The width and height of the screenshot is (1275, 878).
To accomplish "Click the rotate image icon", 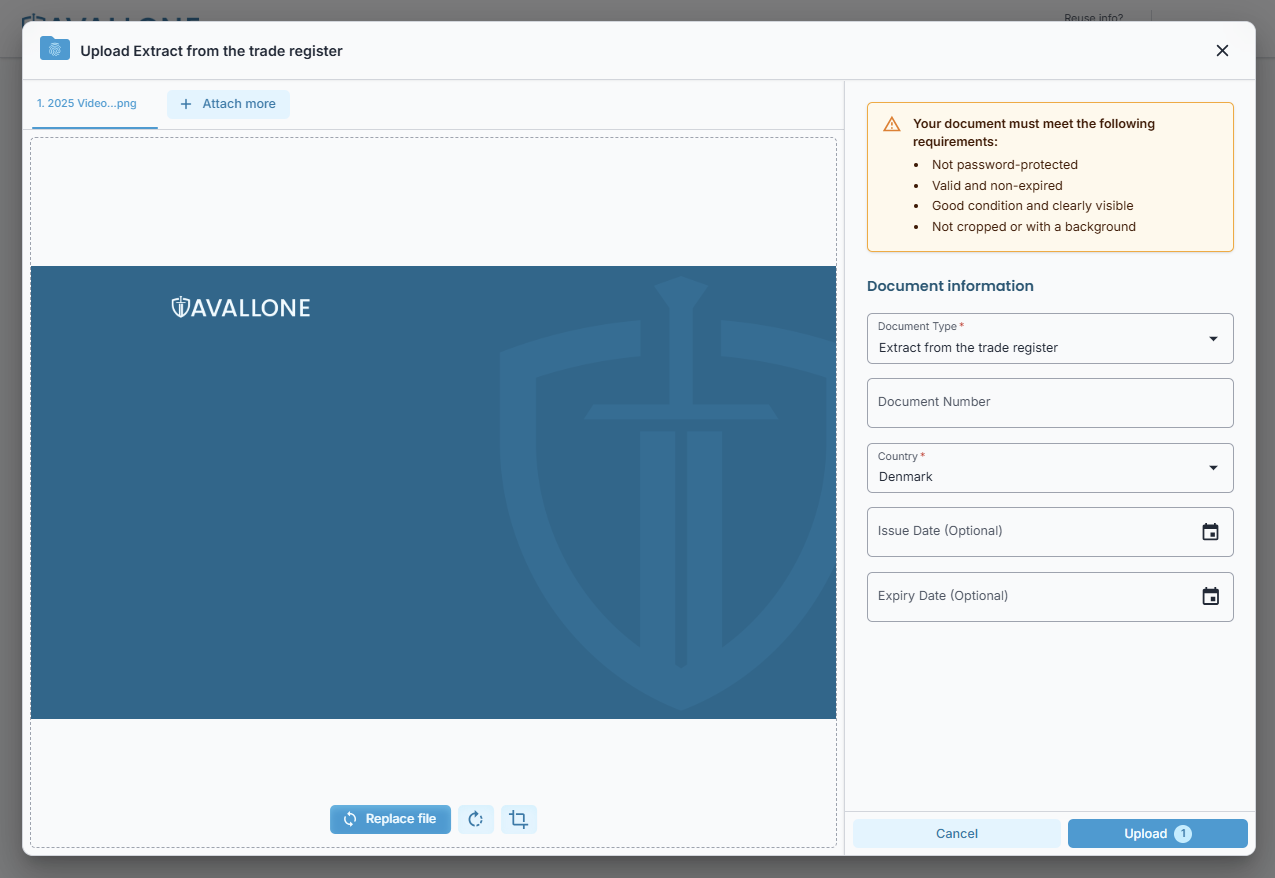I will [476, 819].
